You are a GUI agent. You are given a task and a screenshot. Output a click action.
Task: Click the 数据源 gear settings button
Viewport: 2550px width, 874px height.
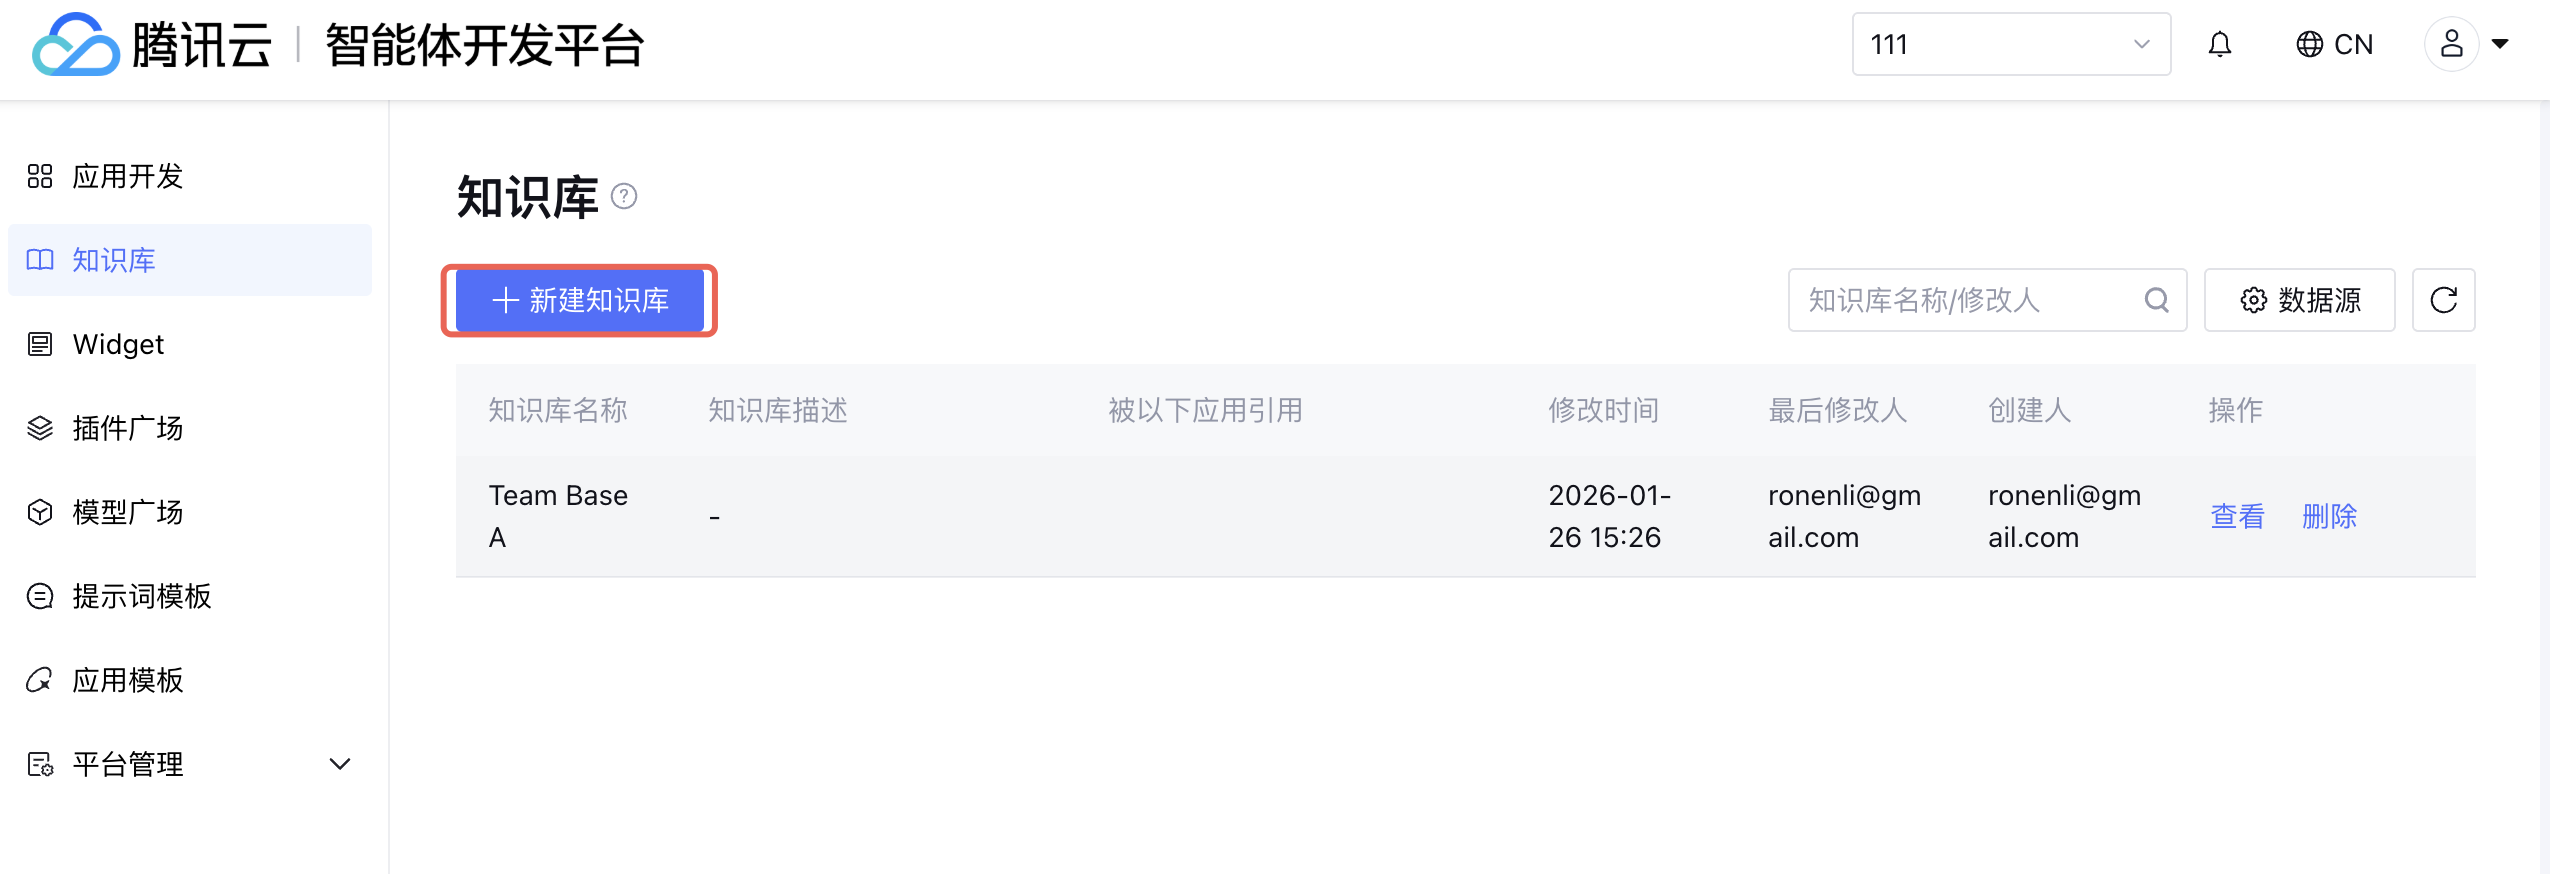2299,300
